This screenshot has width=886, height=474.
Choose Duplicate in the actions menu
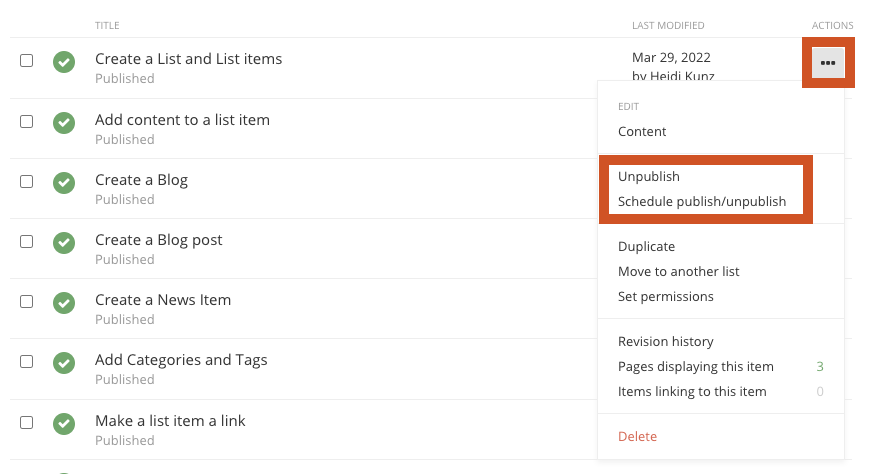[x=646, y=246]
